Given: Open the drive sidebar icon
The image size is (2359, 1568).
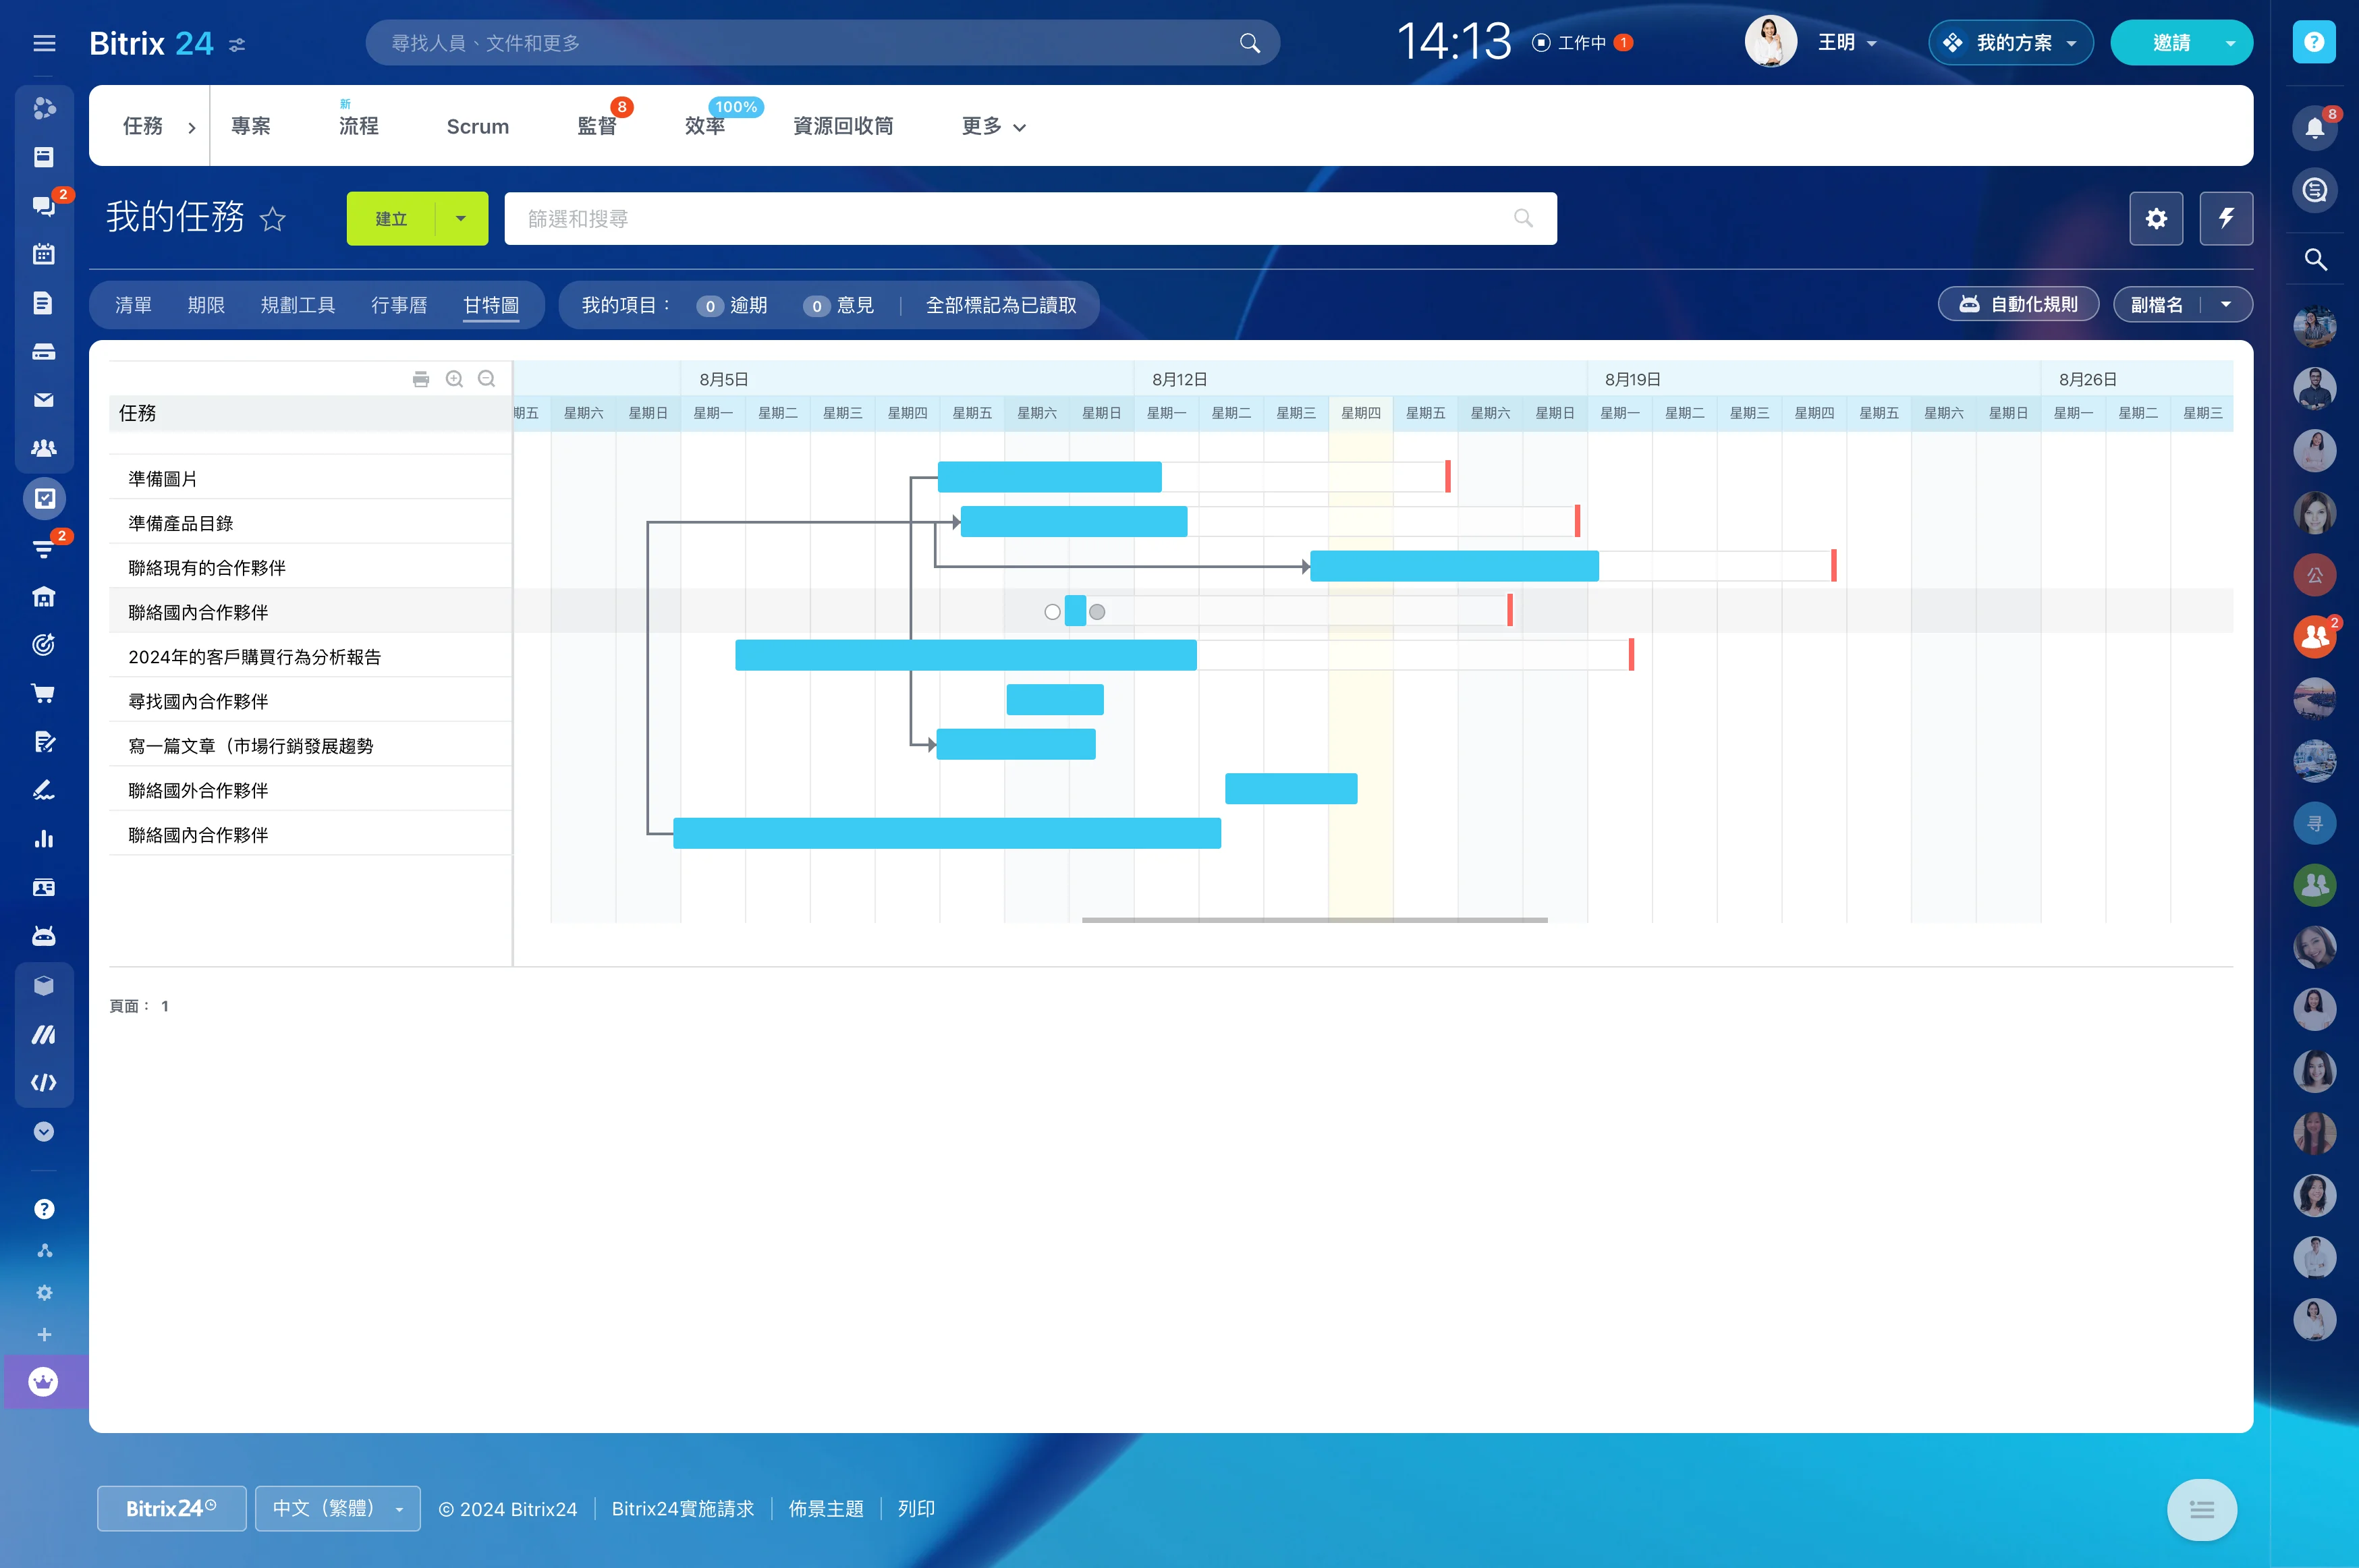Looking at the screenshot, I should coord(44,352).
